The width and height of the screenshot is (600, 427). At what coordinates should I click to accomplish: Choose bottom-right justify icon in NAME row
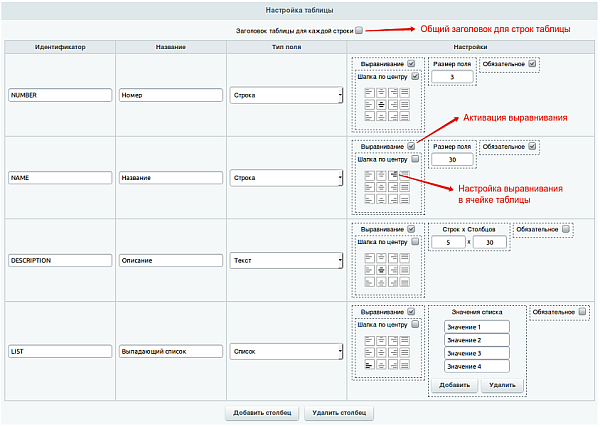coord(406,199)
